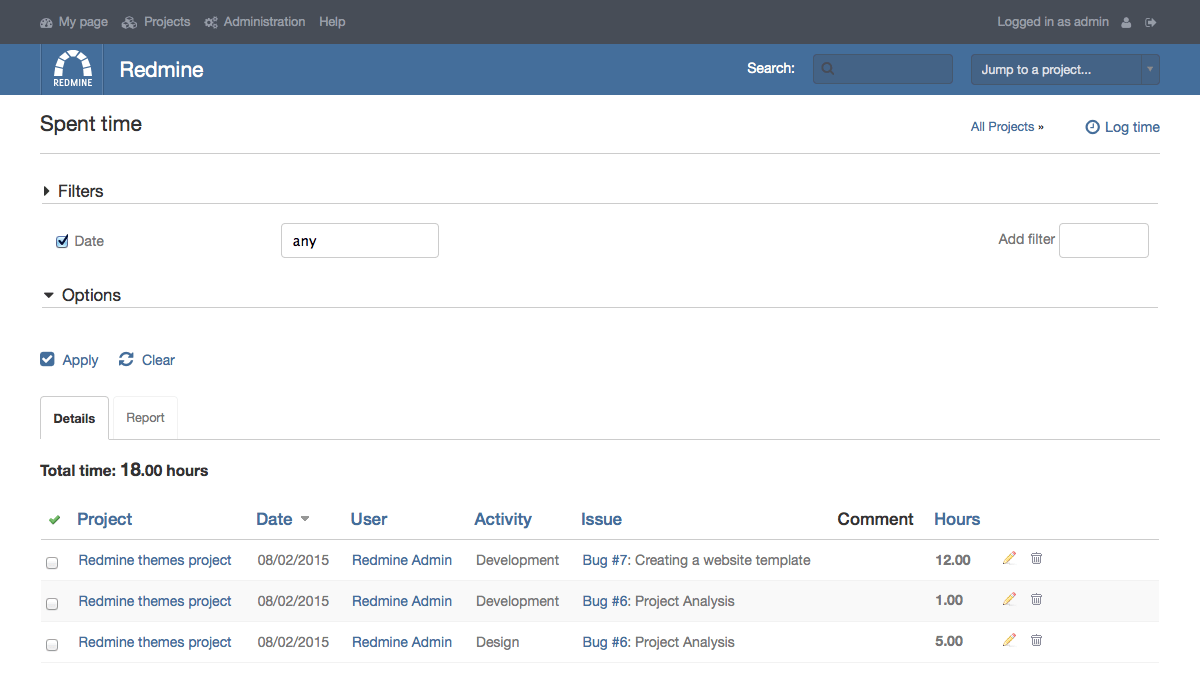Toggle the Date filter checkbox
Screen dimensions: 1200x686
62,241
